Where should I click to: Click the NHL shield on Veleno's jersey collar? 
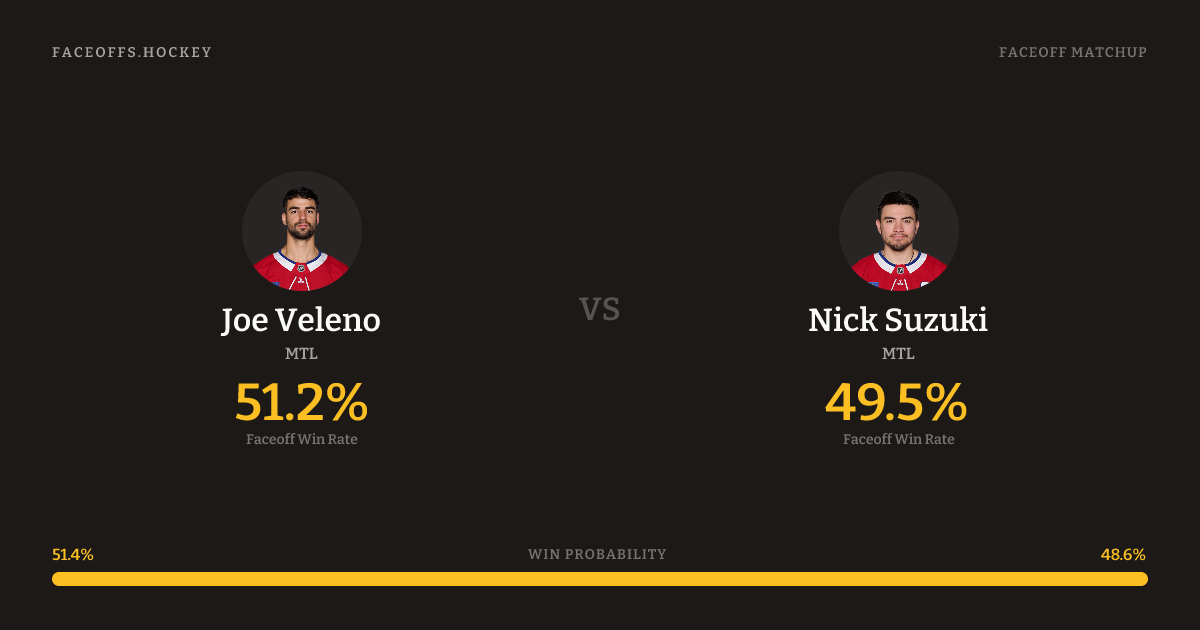(302, 268)
